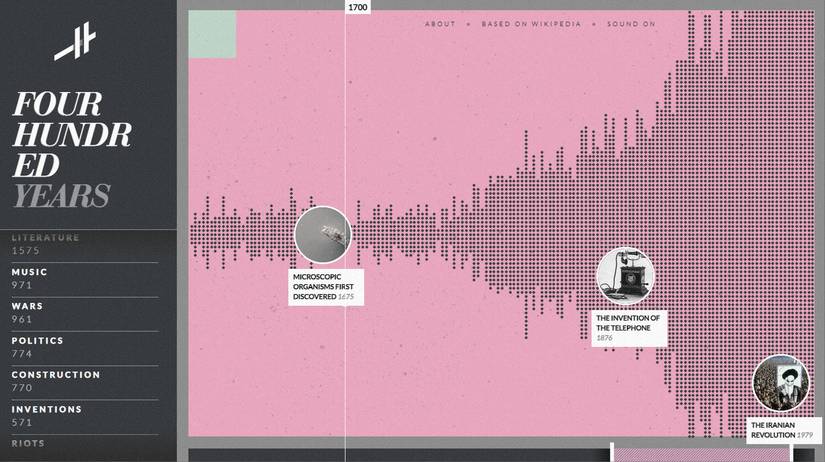Click the pink timeline range scrubber at the bottom
The width and height of the screenshot is (825, 462).
[x=702, y=455]
